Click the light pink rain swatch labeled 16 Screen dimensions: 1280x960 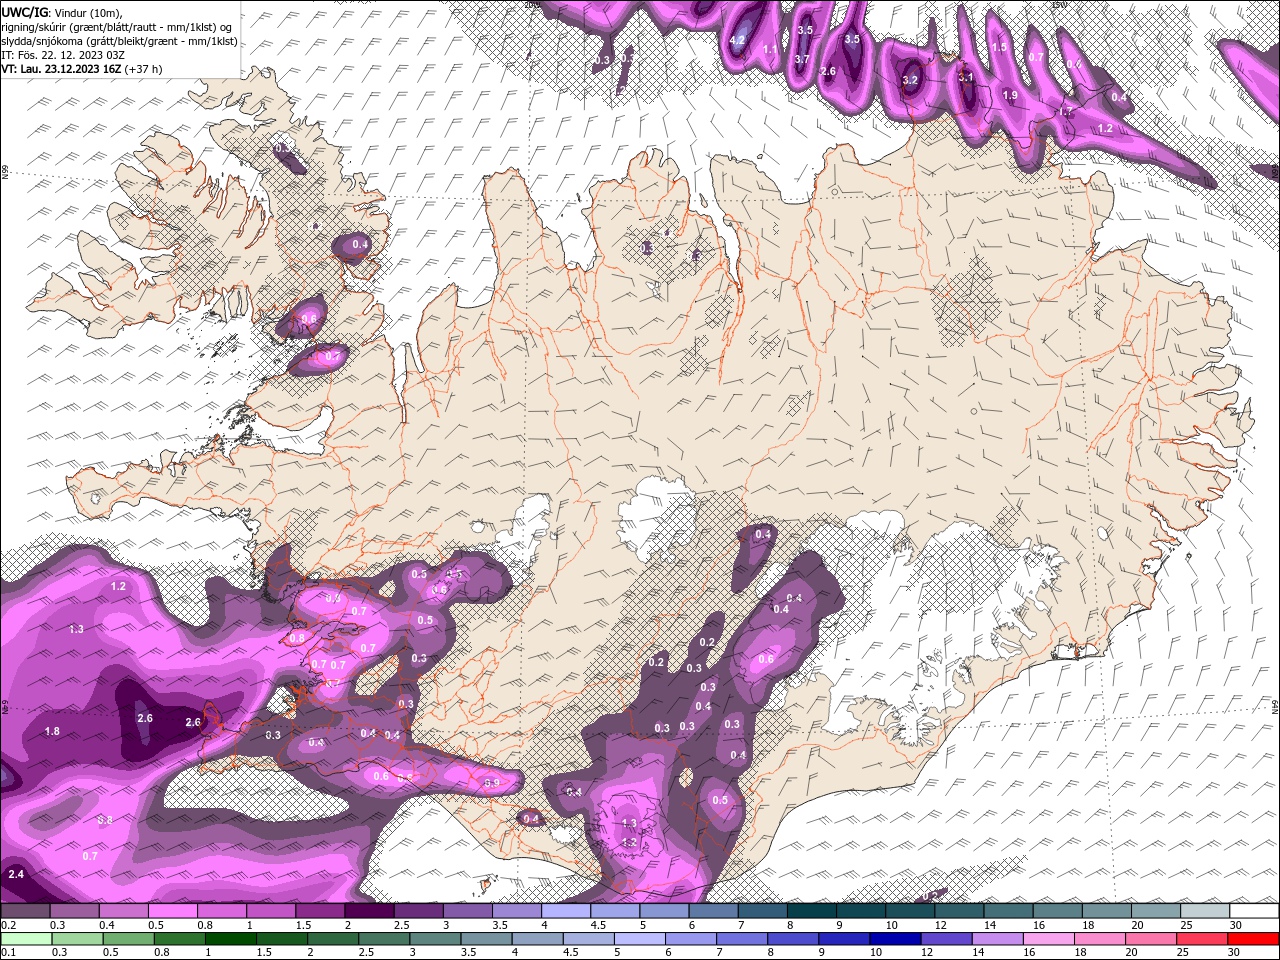1048,939
